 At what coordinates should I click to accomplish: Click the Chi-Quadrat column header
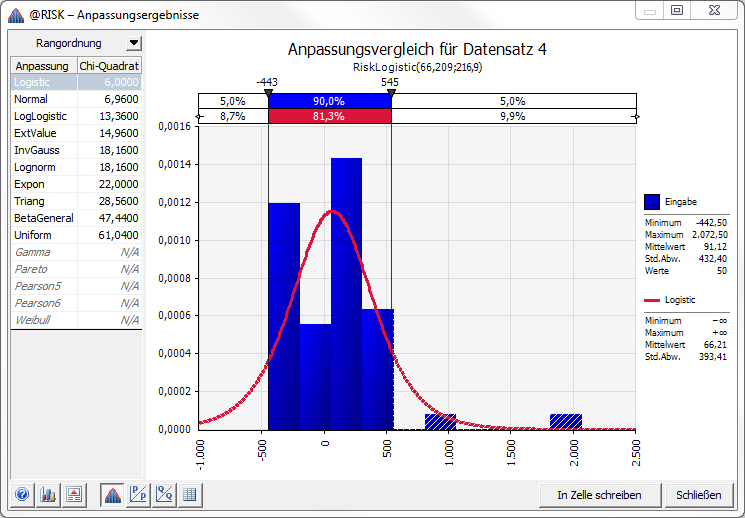pos(109,66)
